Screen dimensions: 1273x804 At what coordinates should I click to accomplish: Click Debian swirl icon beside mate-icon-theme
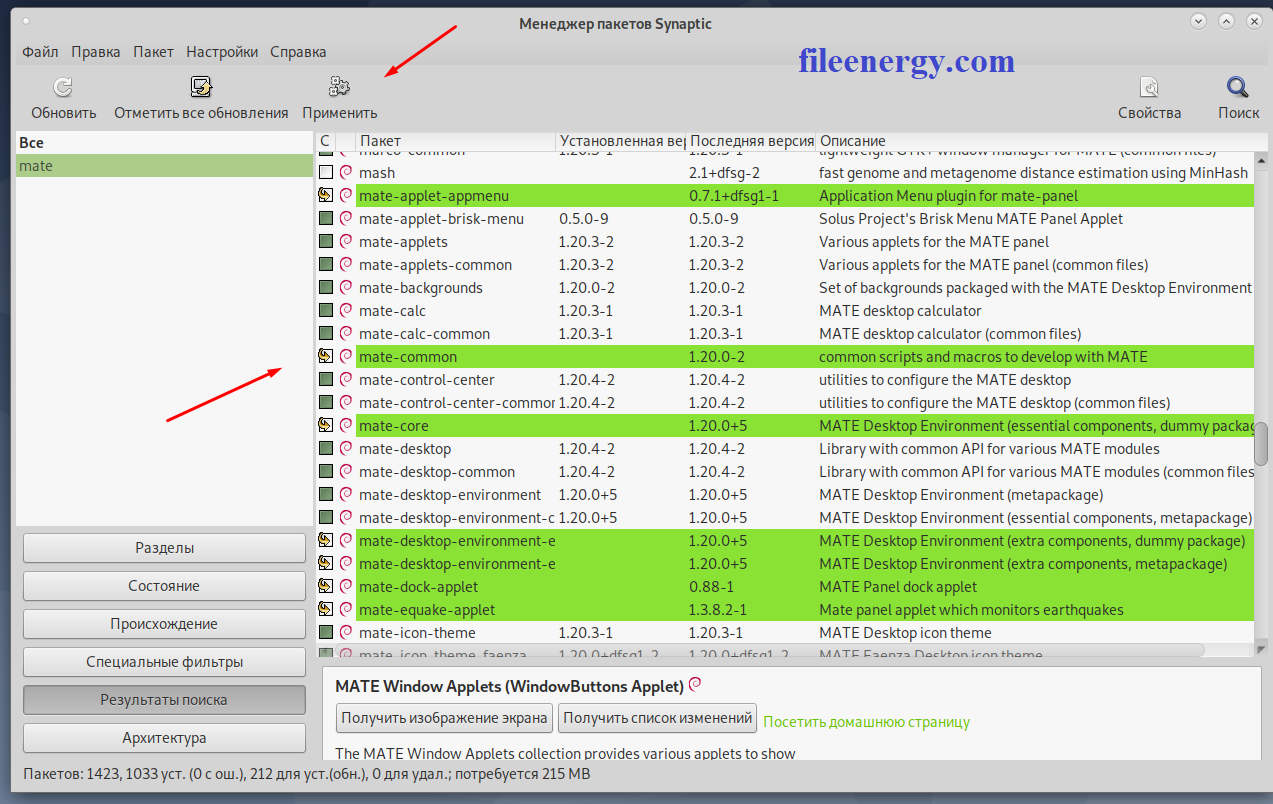click(x=346, y=632)
